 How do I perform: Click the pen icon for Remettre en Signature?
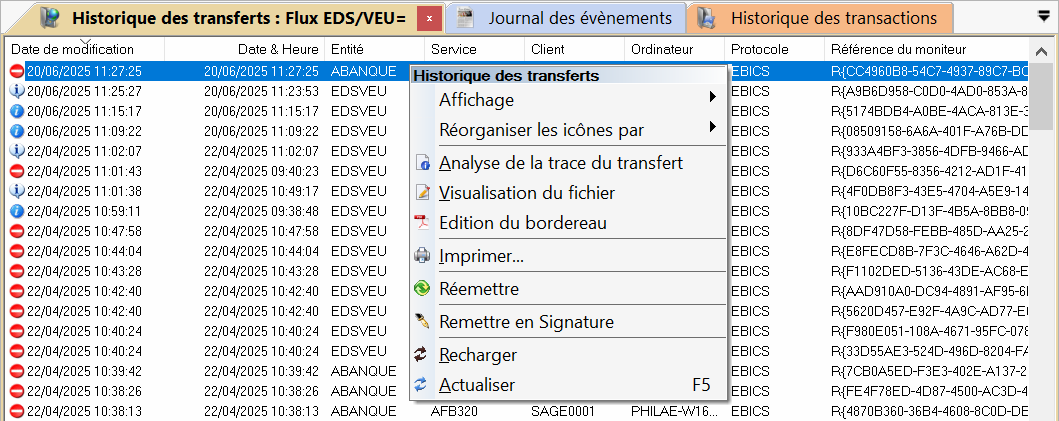click(x=422, y=322)
